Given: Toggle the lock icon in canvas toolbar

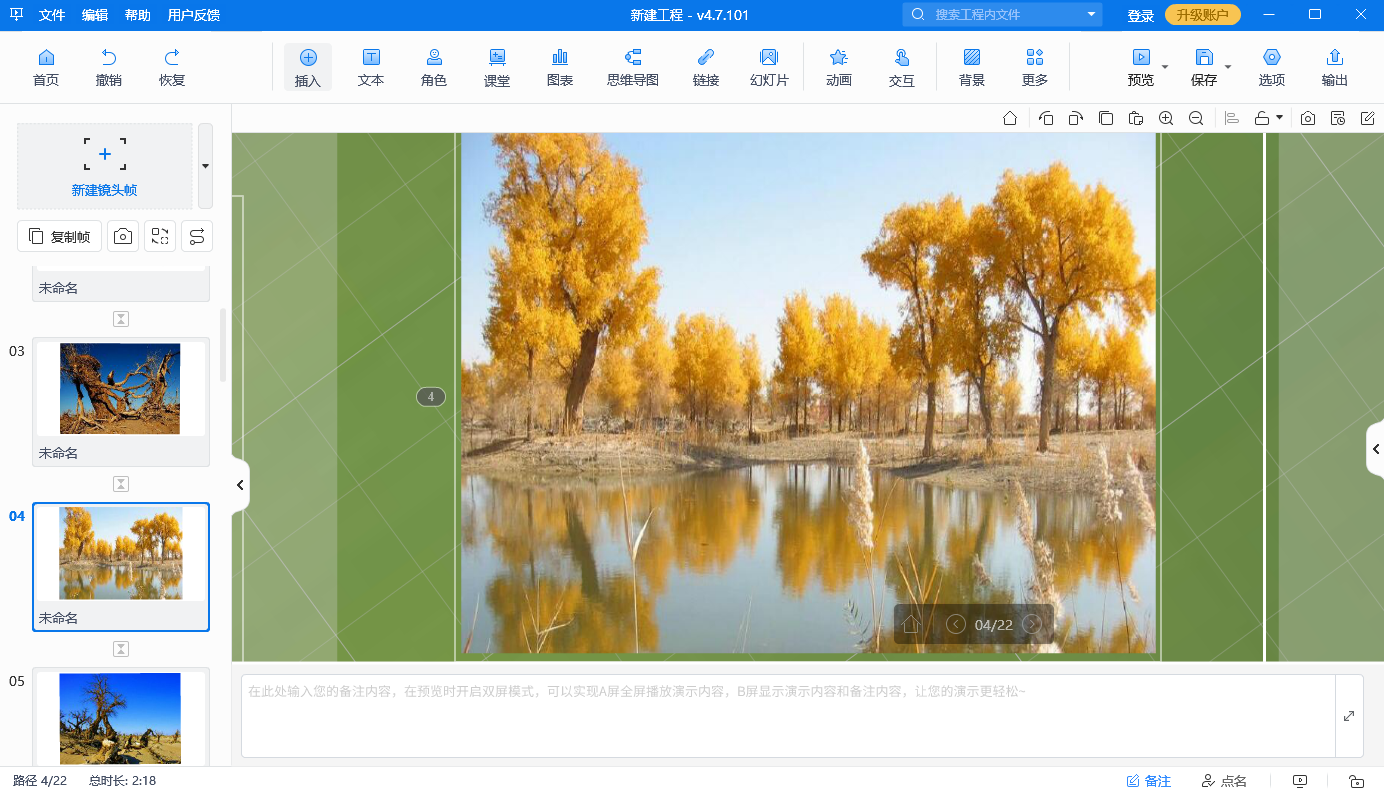Looking at the screenshot, I should click(x=1262, y=118).
